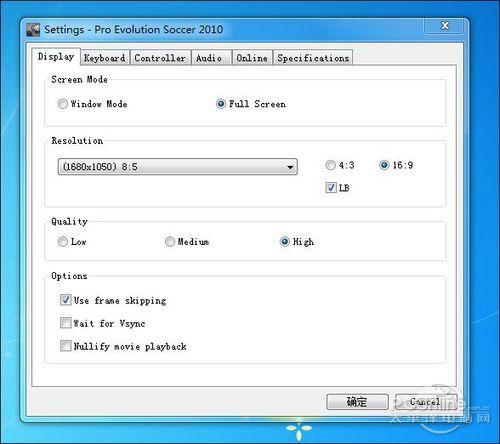View the Specifications tab
Screen dimensions: 500x444
(x=313, y=58)
